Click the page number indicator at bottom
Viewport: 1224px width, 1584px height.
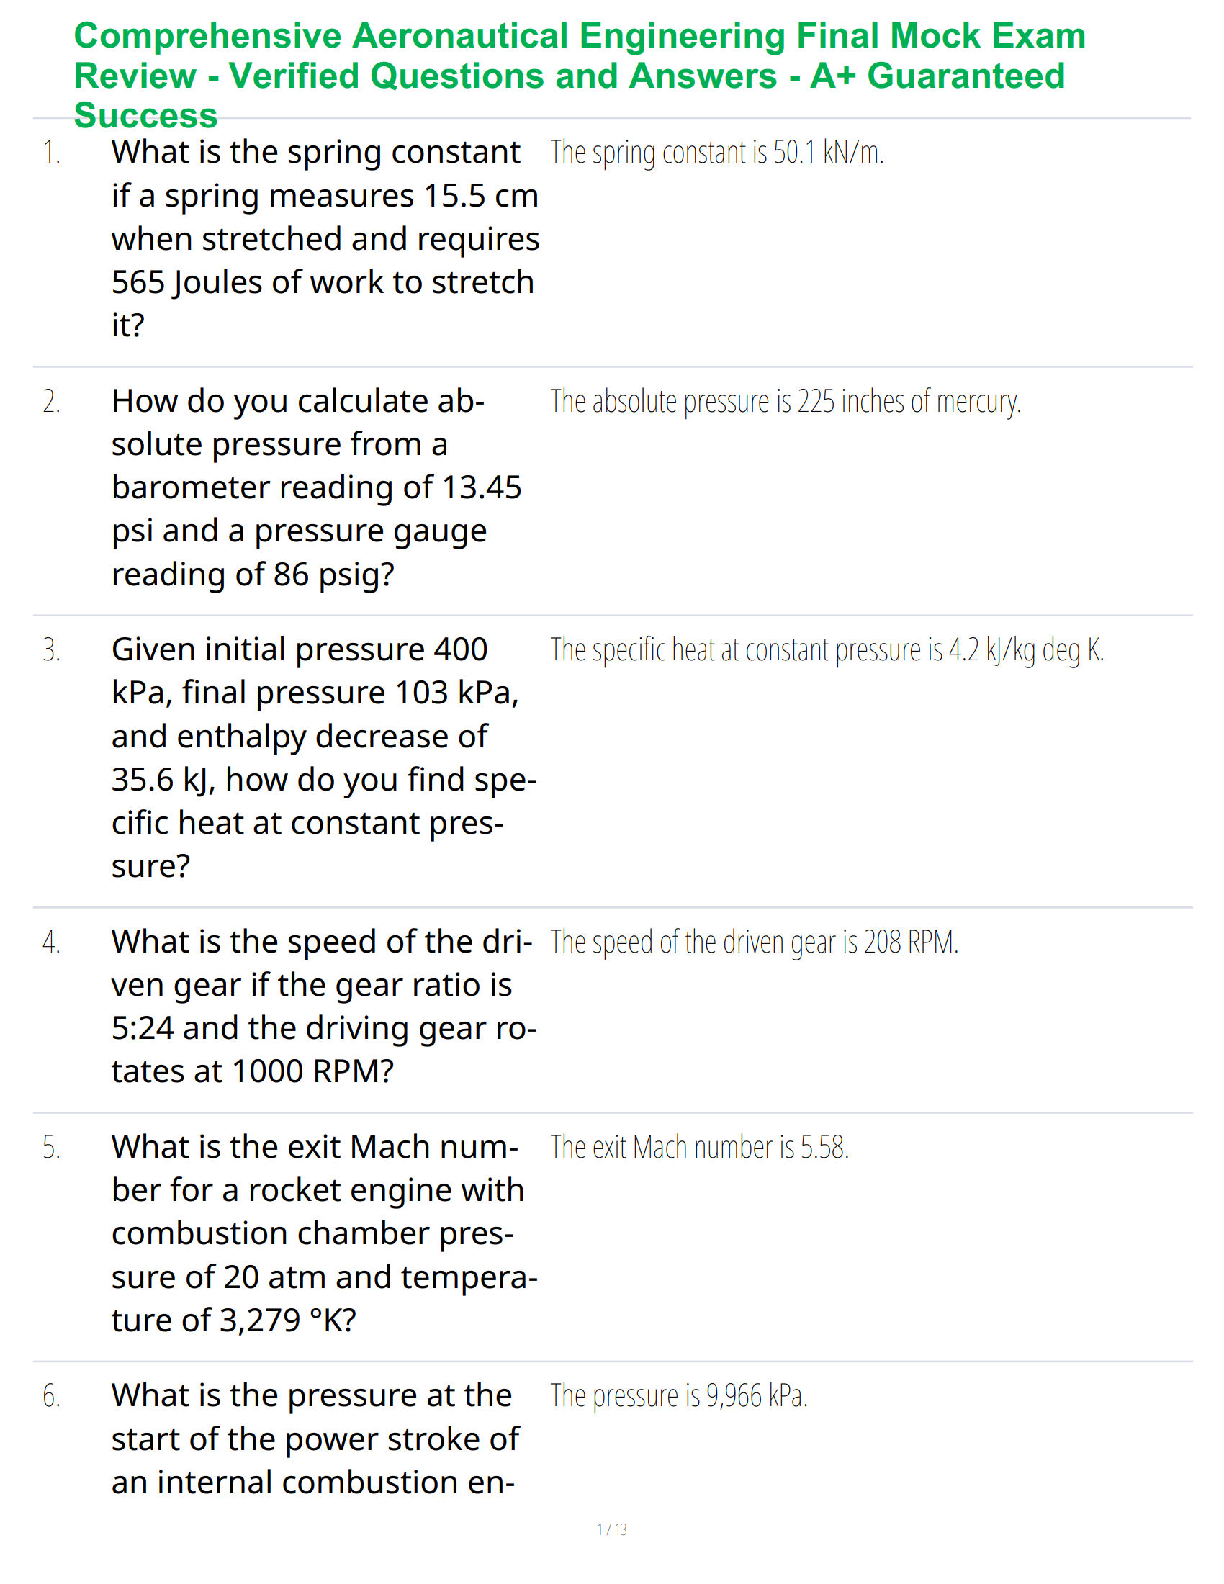click(612, 1529)
